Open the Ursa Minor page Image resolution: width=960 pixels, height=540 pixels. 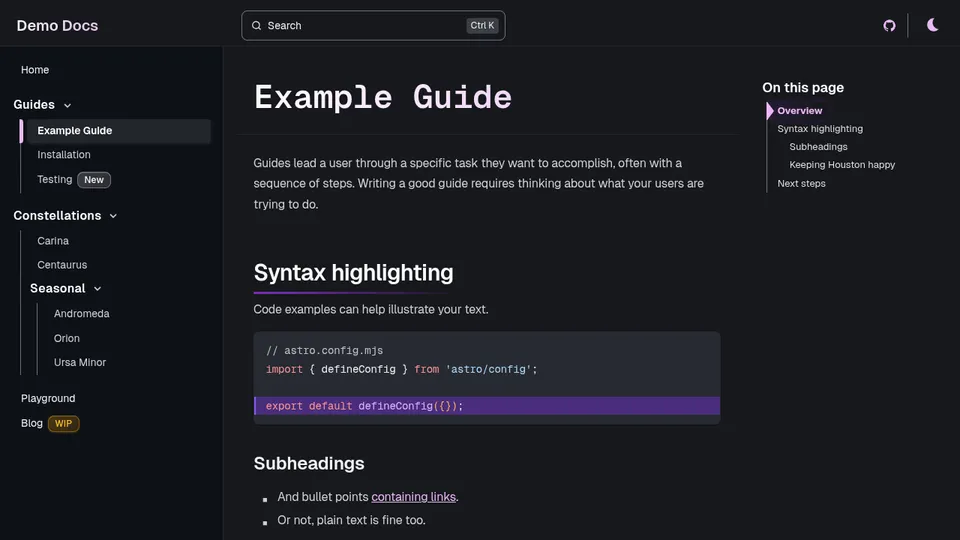pyautogui.click(x=79, y=363)
